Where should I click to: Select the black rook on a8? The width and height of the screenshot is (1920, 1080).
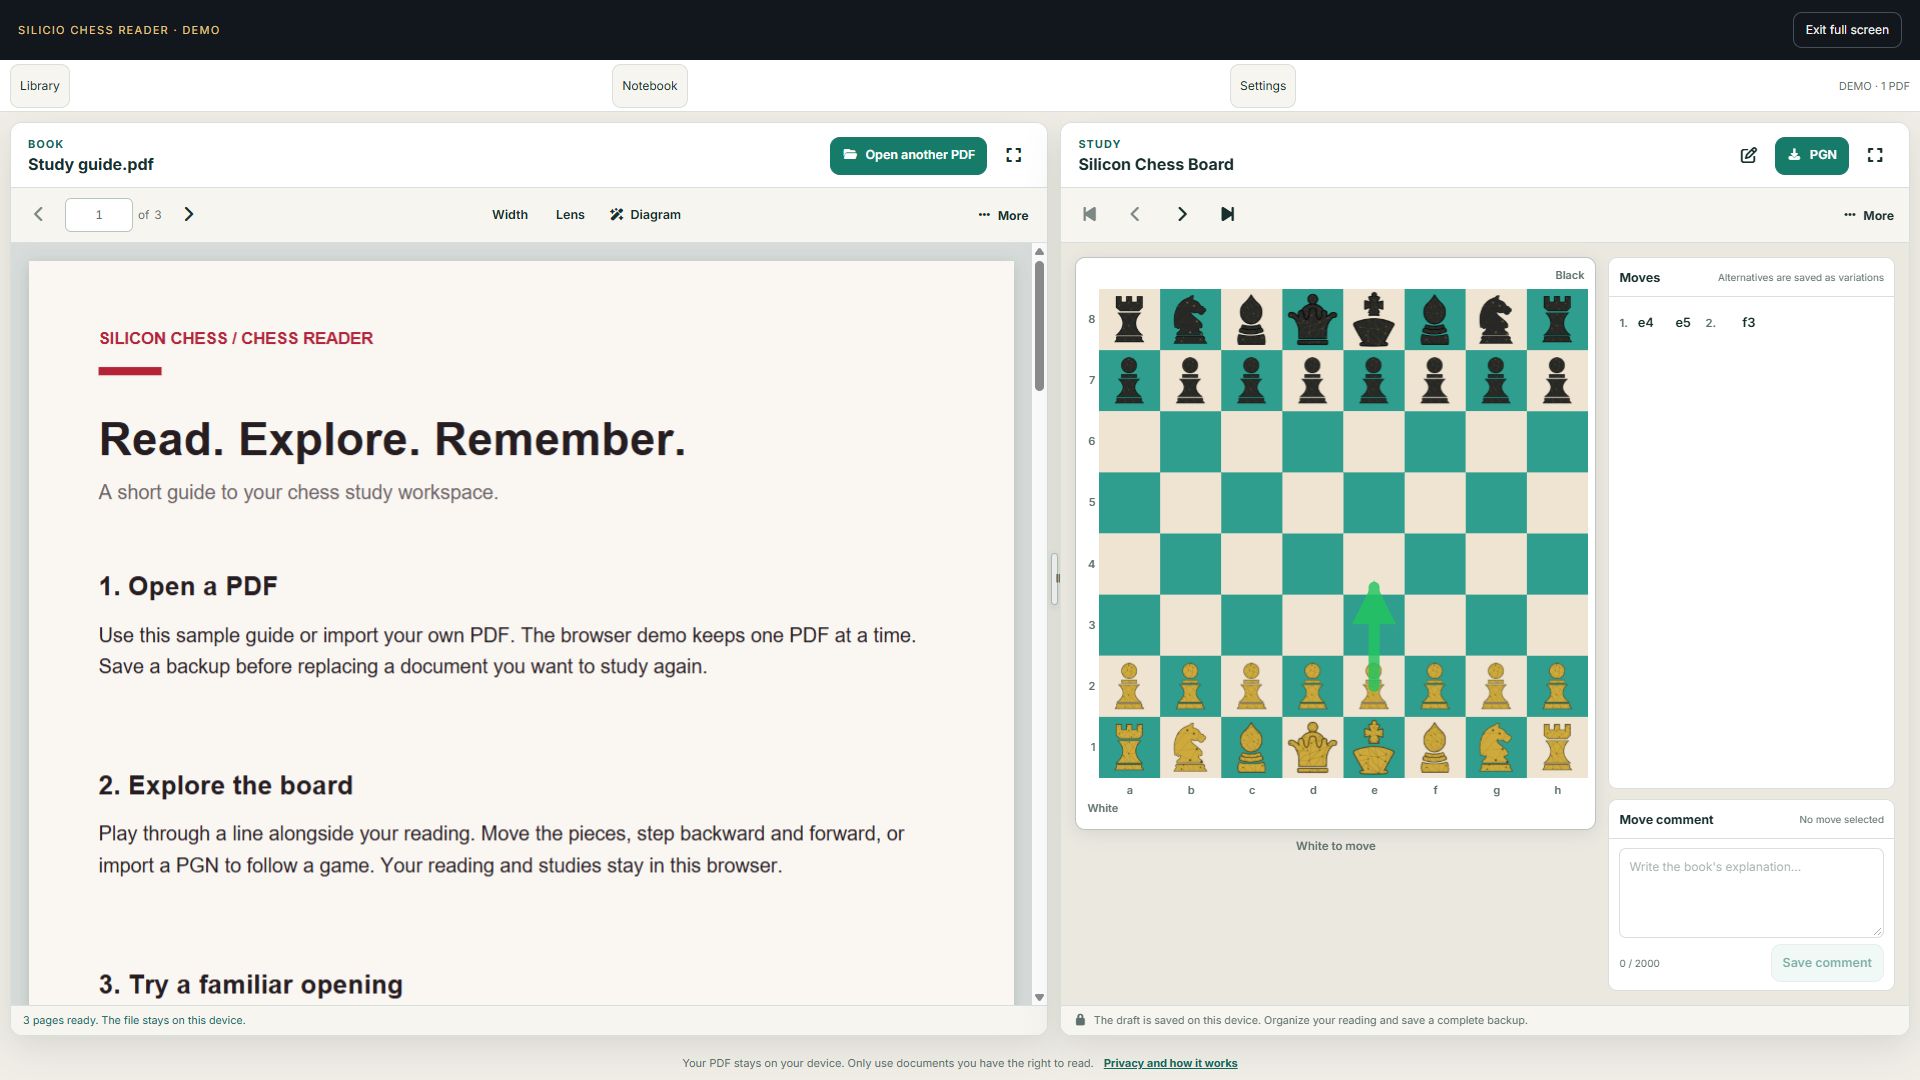tap(1129, 319)
